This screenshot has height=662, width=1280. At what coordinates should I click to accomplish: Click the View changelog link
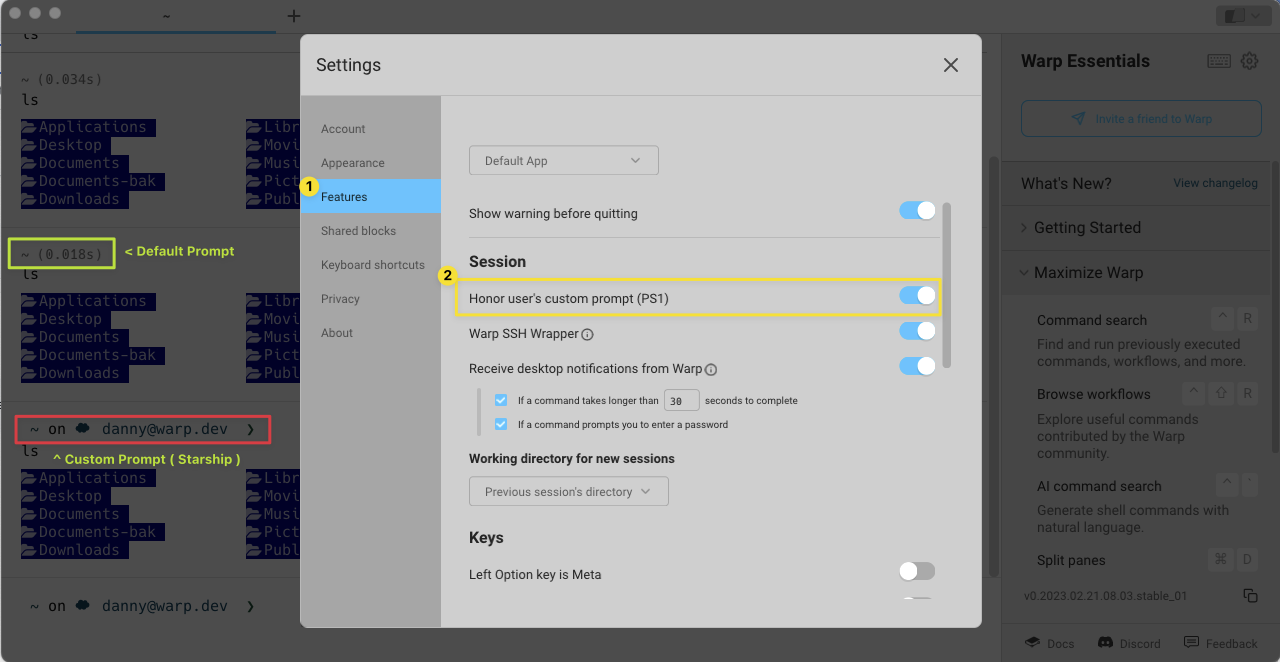click(1215, 183)
